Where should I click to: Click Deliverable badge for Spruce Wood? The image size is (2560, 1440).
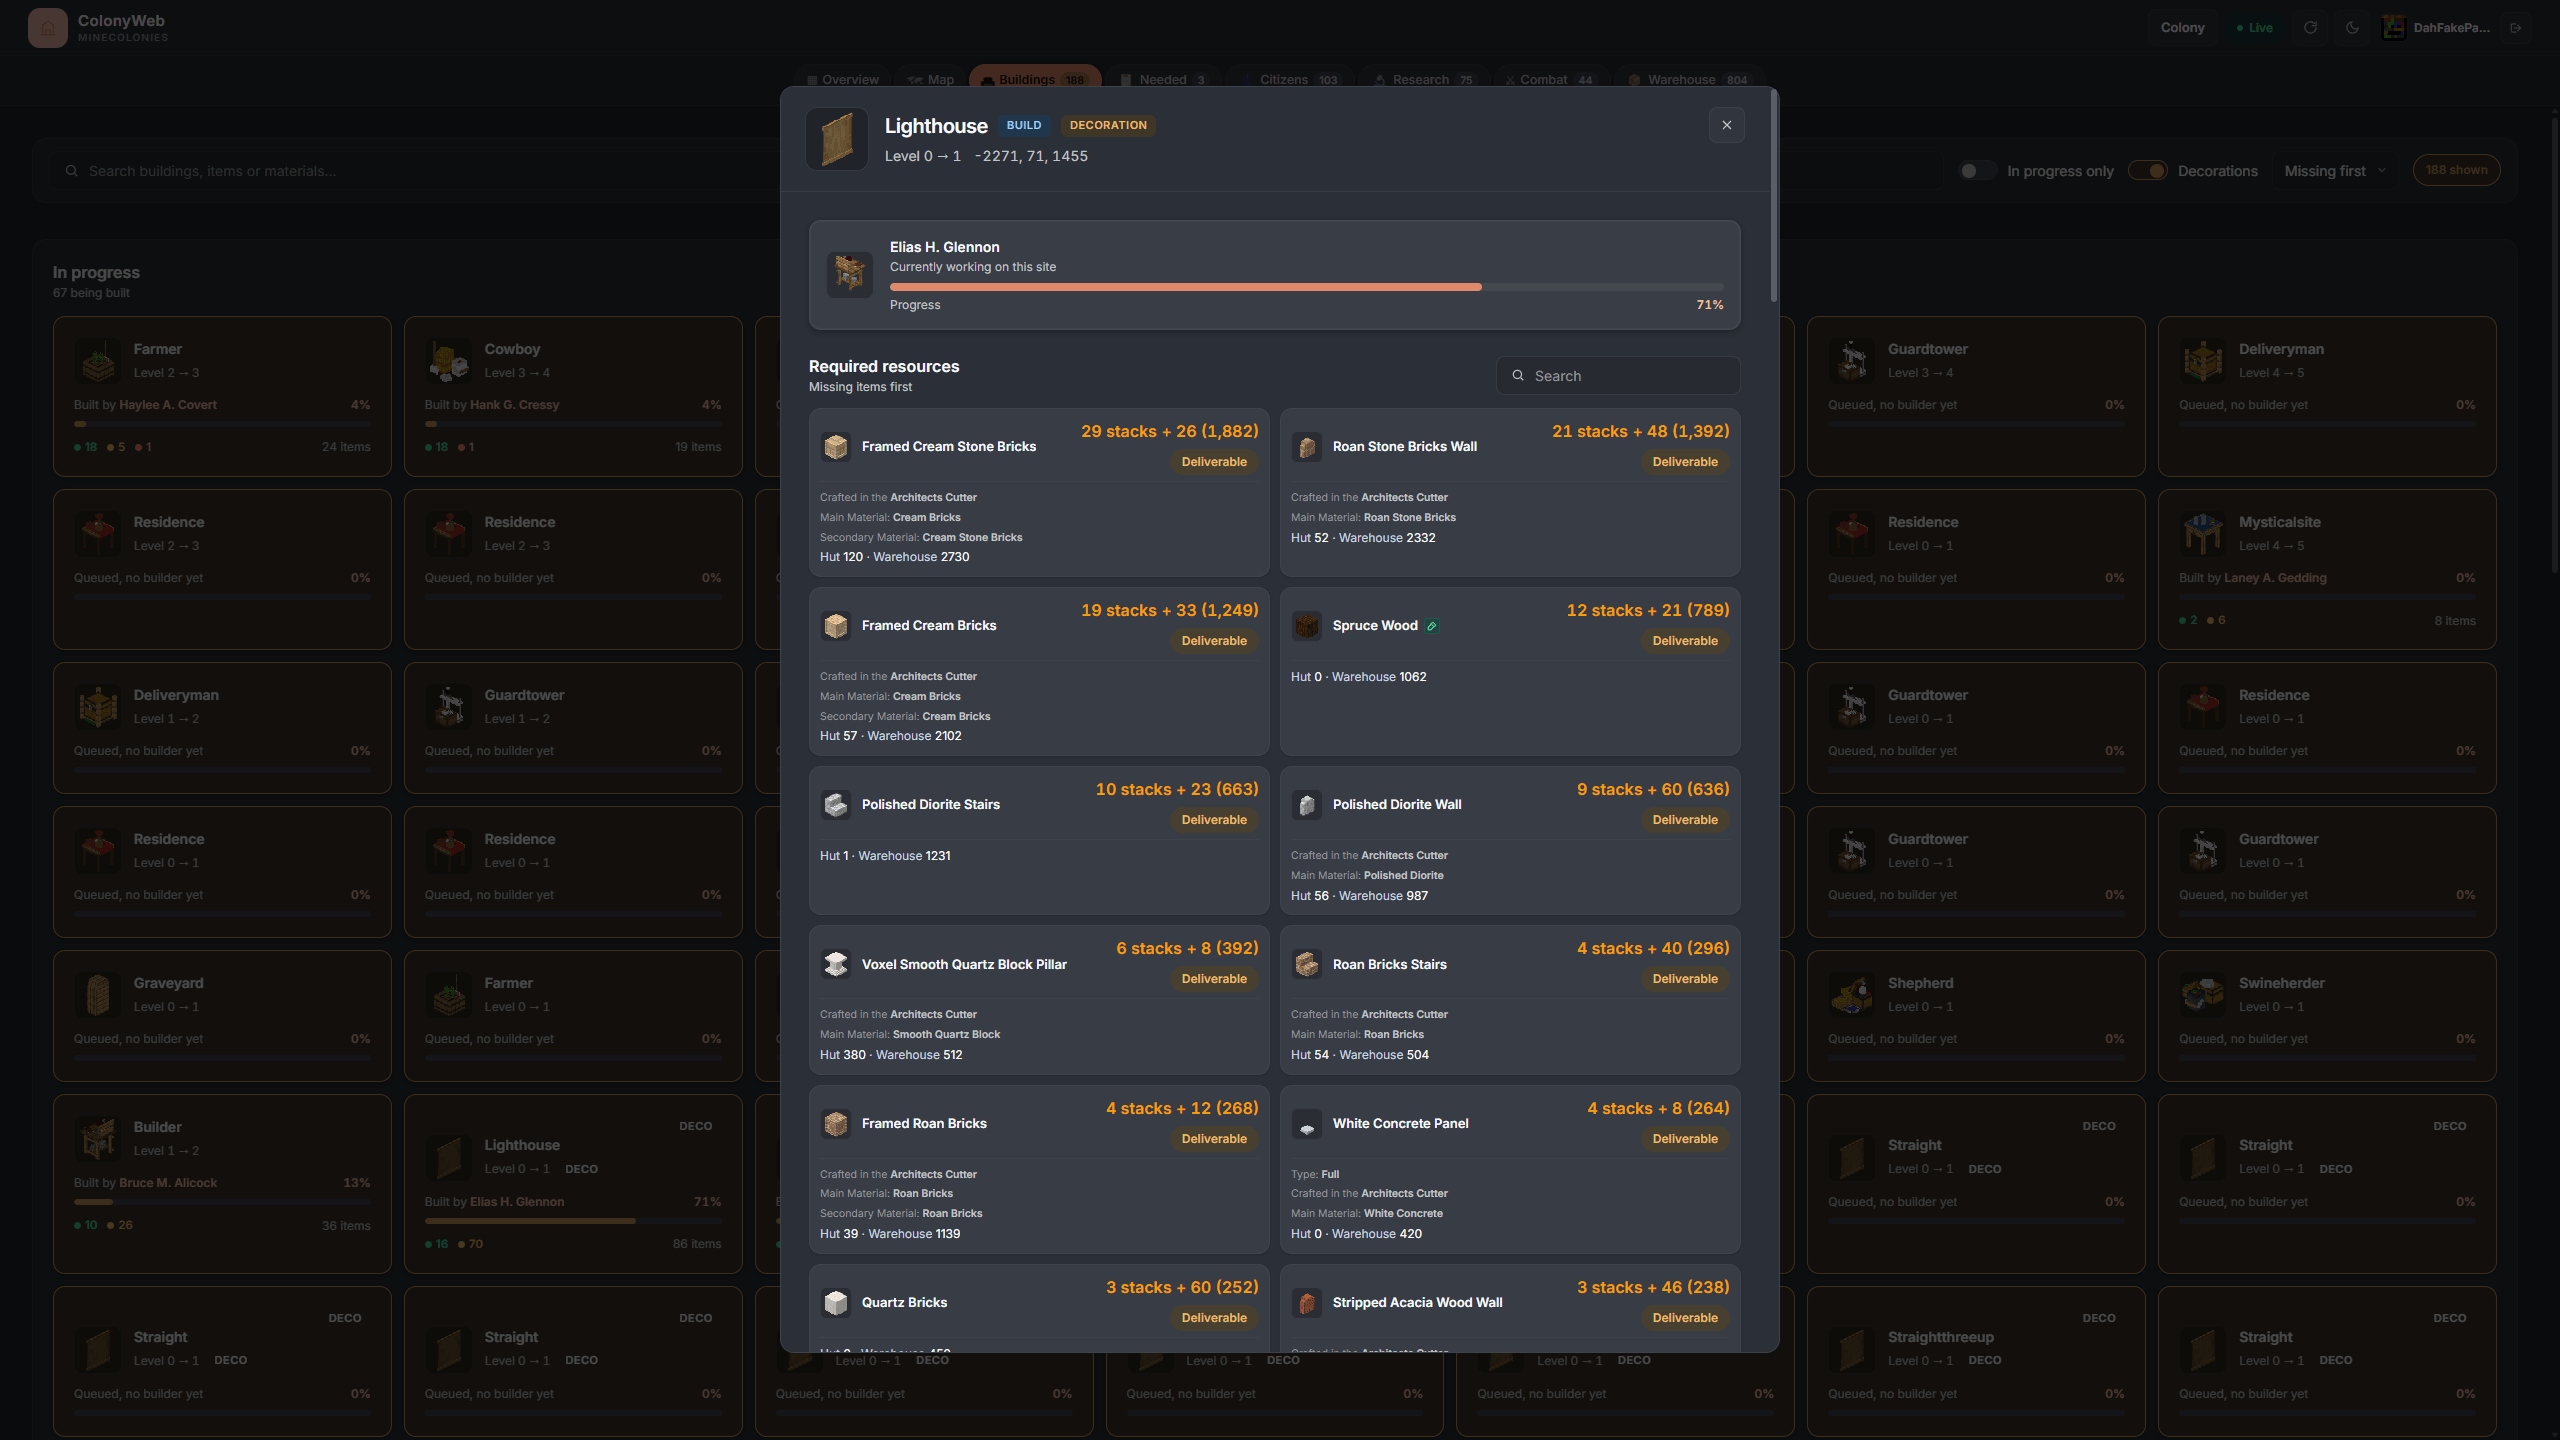click(x=1685, y=641)
